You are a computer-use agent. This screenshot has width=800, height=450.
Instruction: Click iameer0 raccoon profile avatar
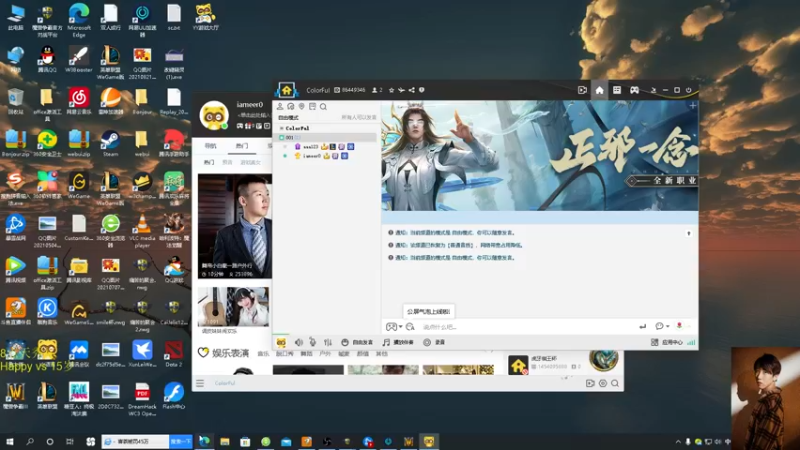[214, 115]
